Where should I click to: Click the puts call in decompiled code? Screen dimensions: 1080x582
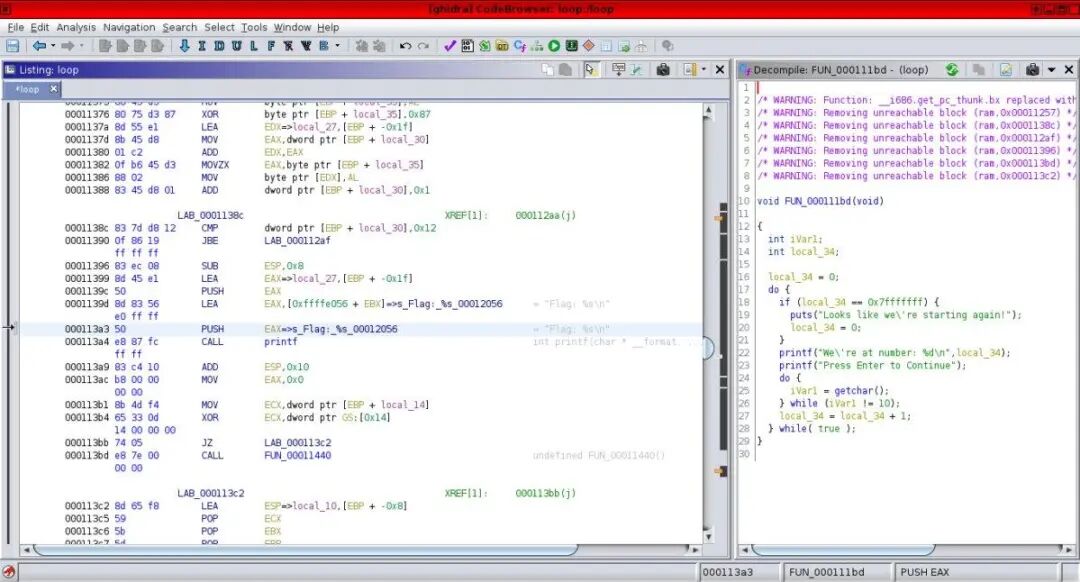tap(801, 315)
